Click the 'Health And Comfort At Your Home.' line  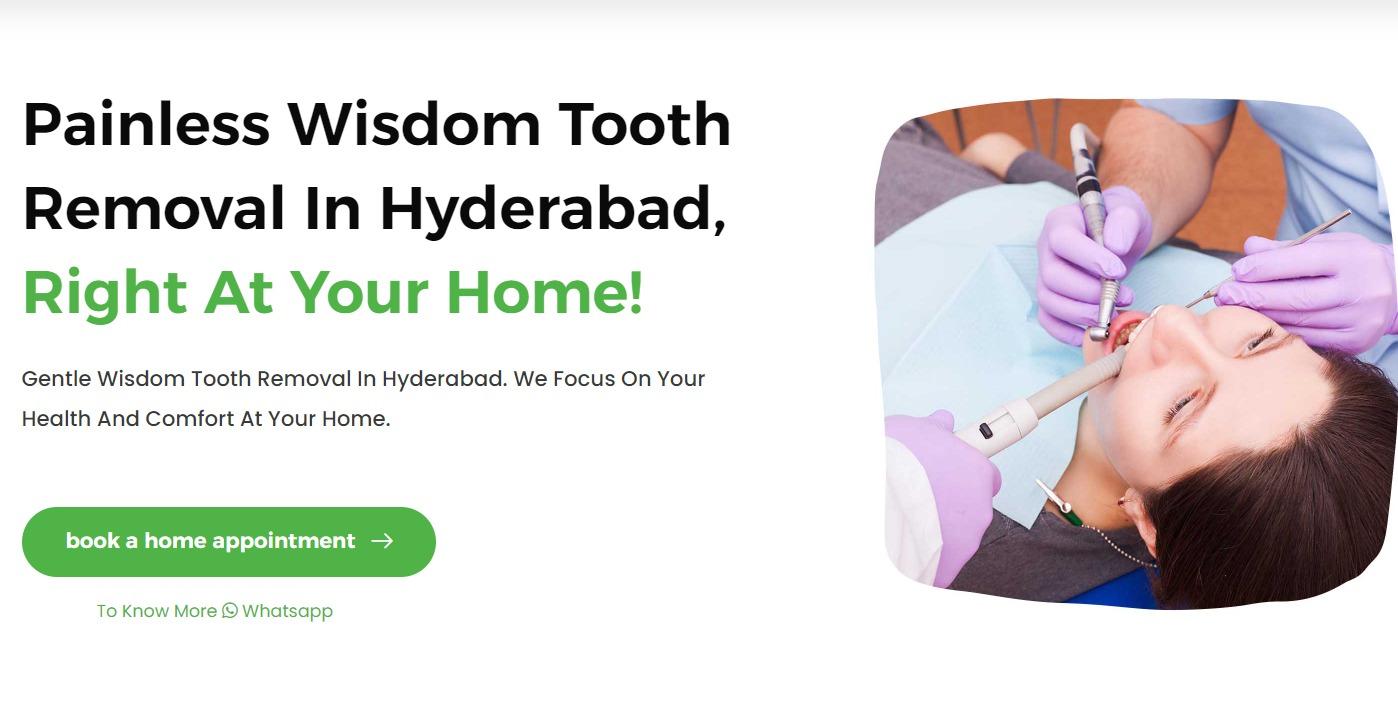206,419
